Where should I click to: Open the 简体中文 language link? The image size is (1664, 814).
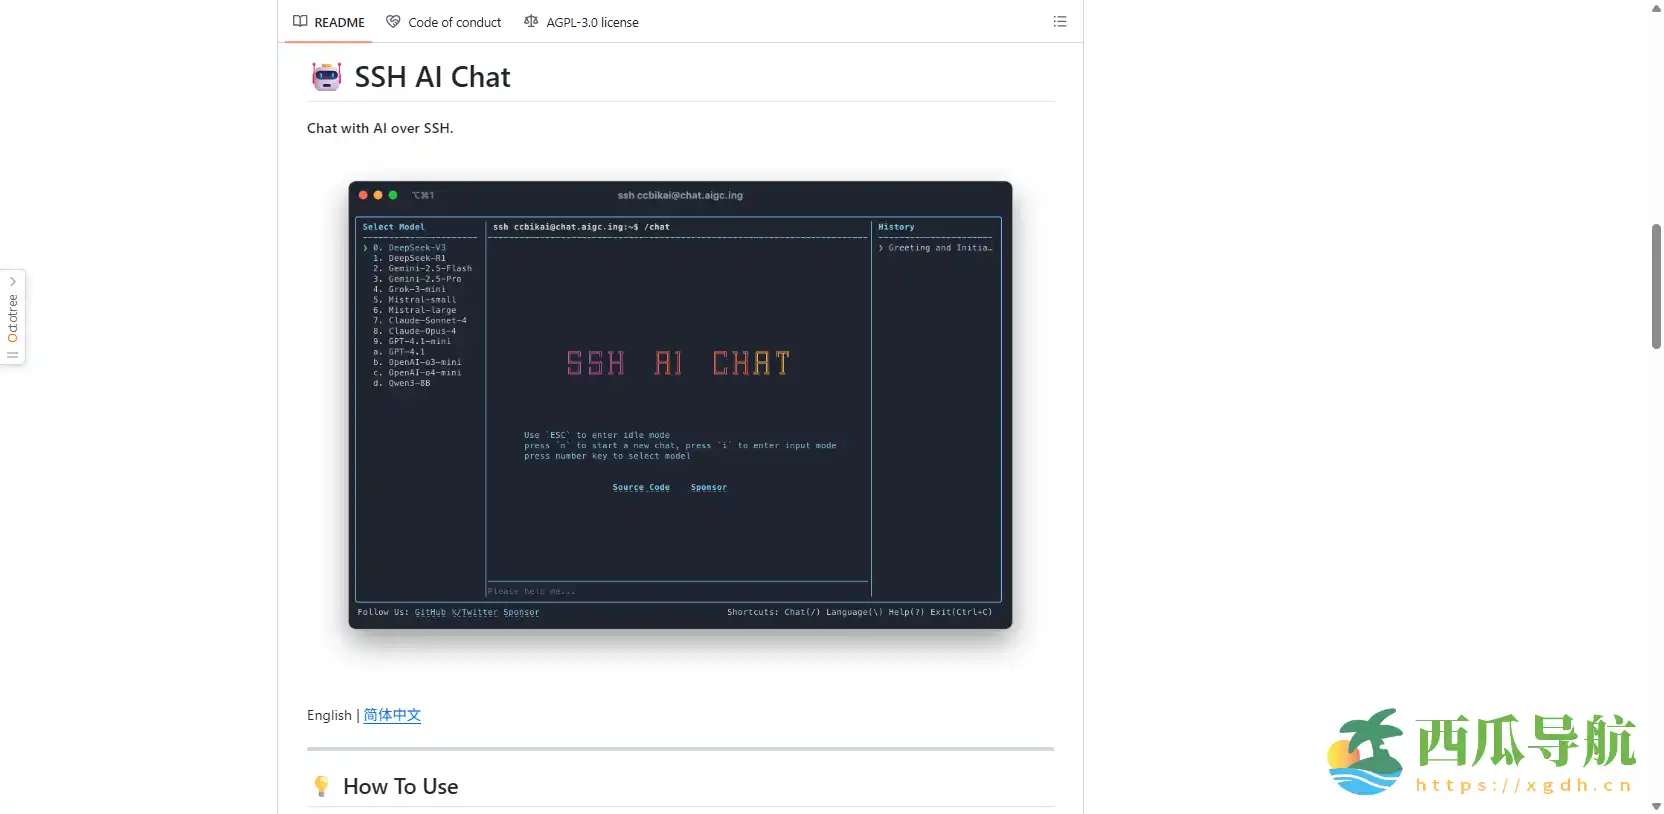[392, 715]
